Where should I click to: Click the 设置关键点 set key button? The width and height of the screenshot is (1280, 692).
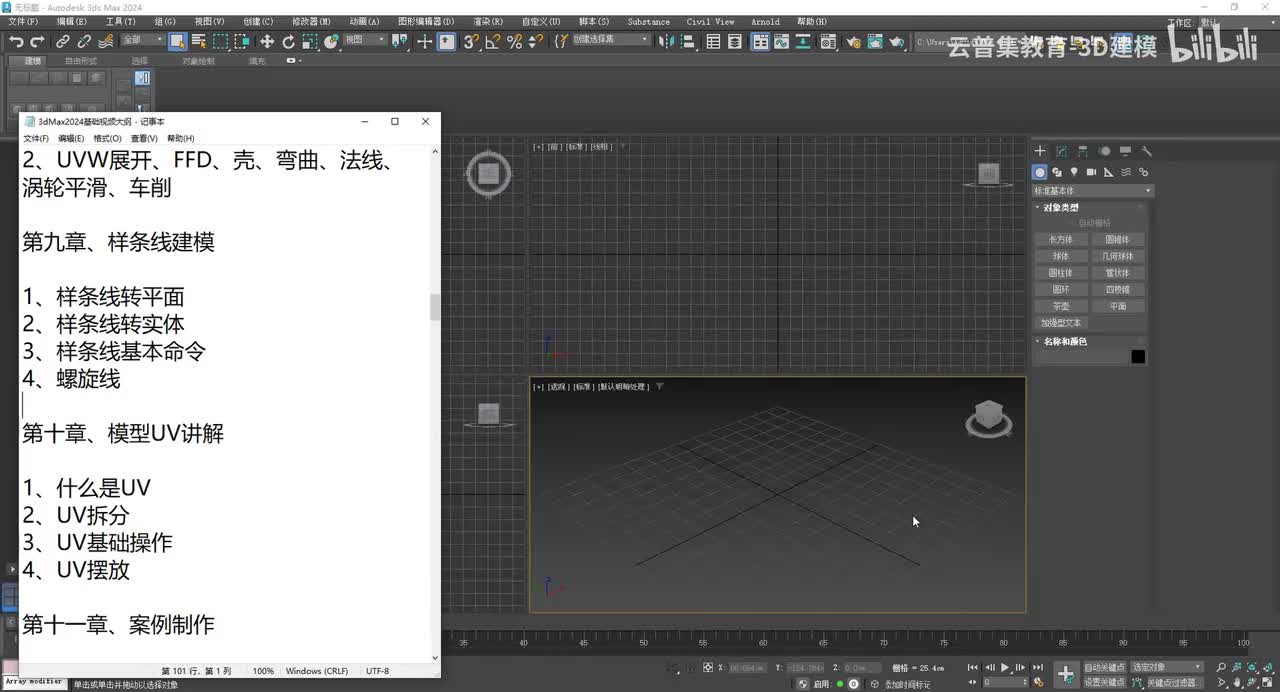point(1104,682)
